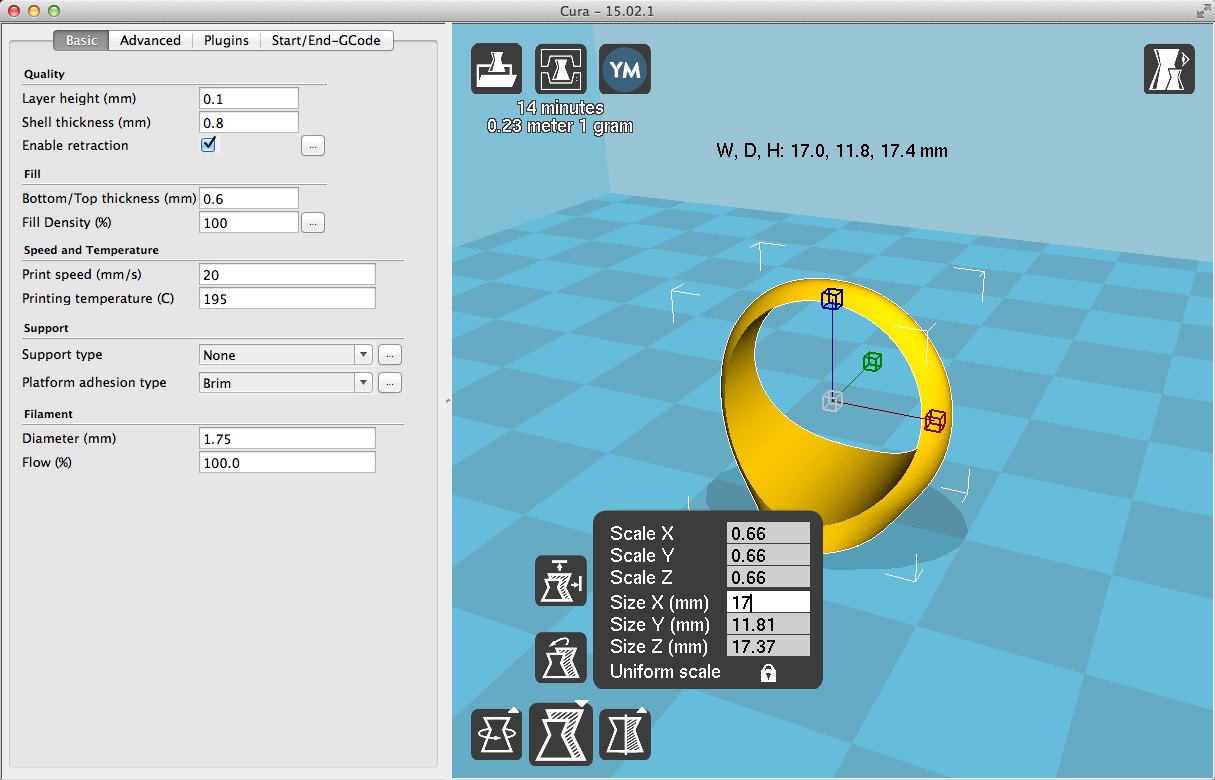Click the red X-axis scale handle
Viewport: 1215px width, 780px height.
tap(935, 421)
